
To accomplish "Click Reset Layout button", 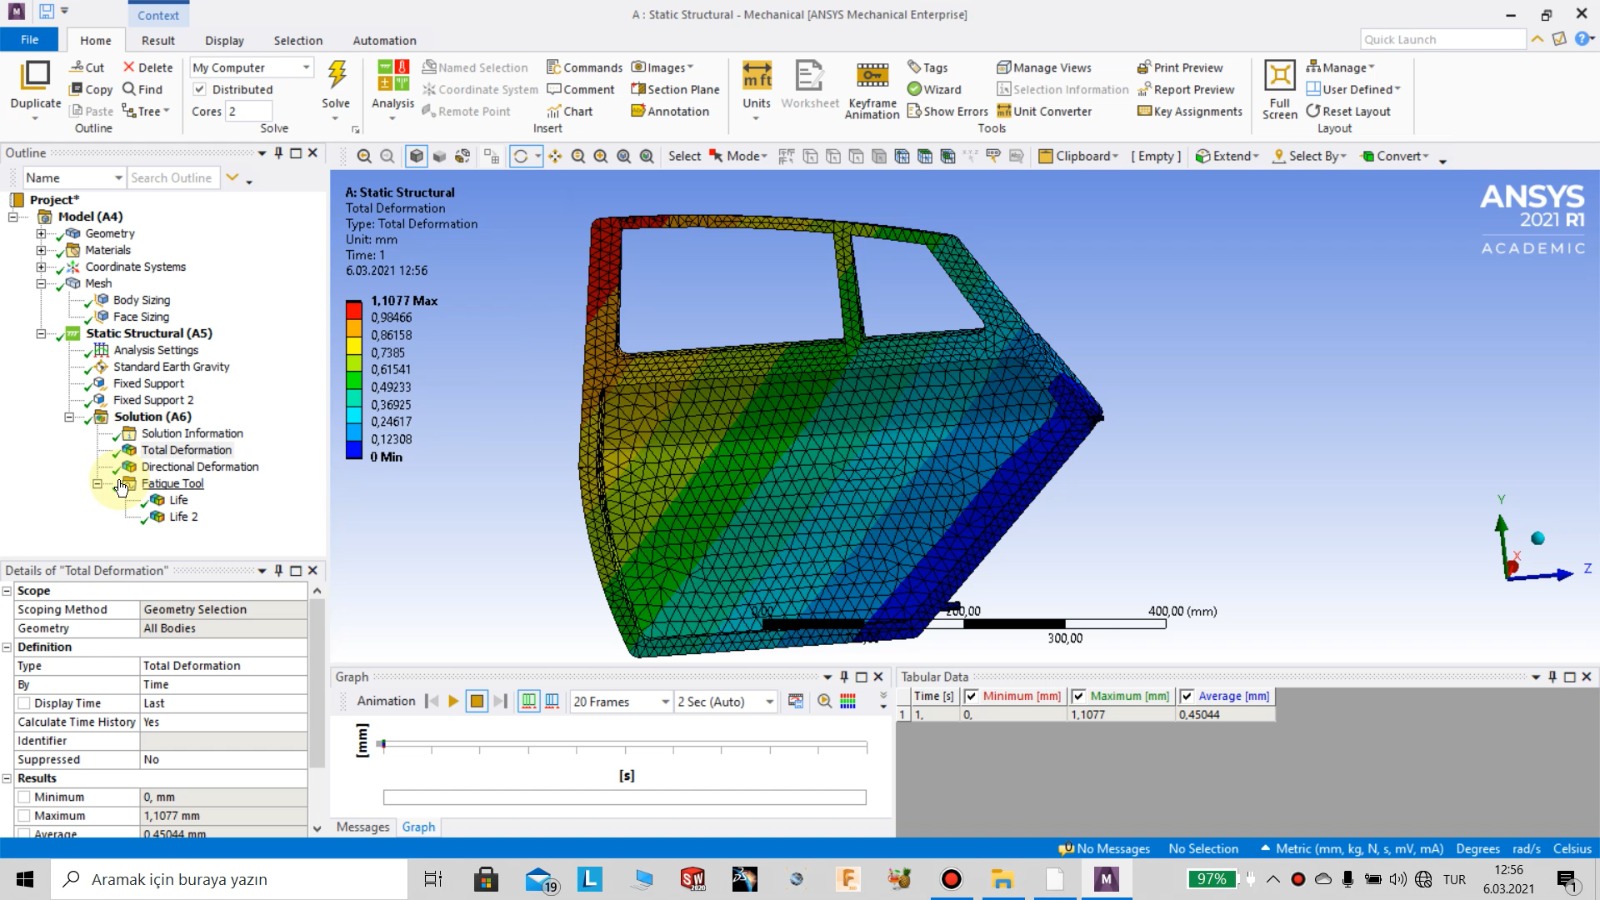I will pos(1348,111).
